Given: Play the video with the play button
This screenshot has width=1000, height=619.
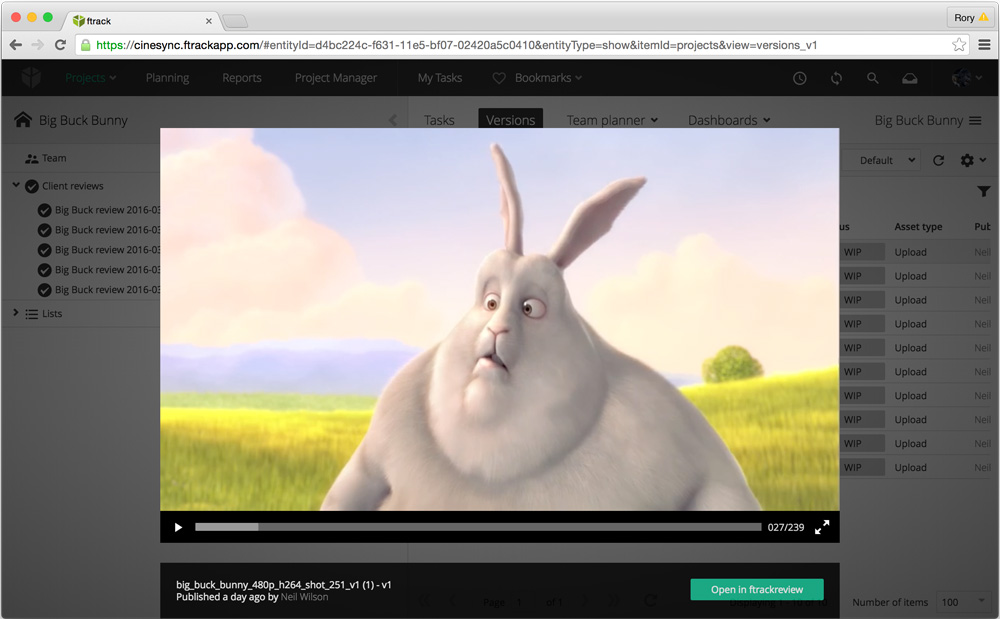Looking at the screenshot, I should (x=179, y=527).
